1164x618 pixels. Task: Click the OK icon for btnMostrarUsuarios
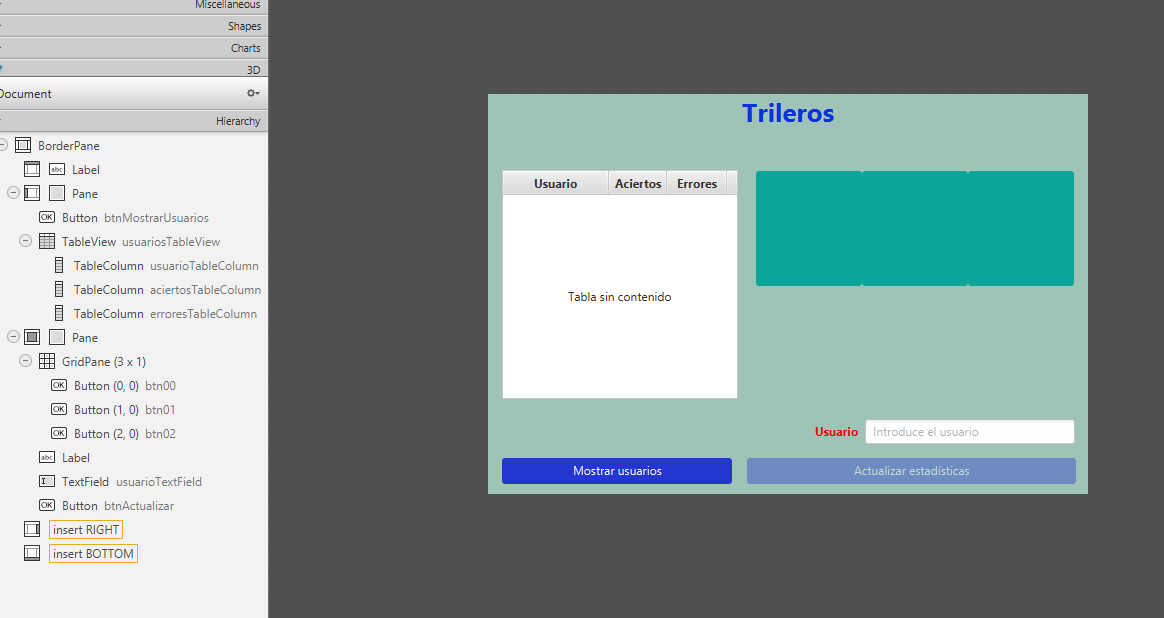(47, 217)
